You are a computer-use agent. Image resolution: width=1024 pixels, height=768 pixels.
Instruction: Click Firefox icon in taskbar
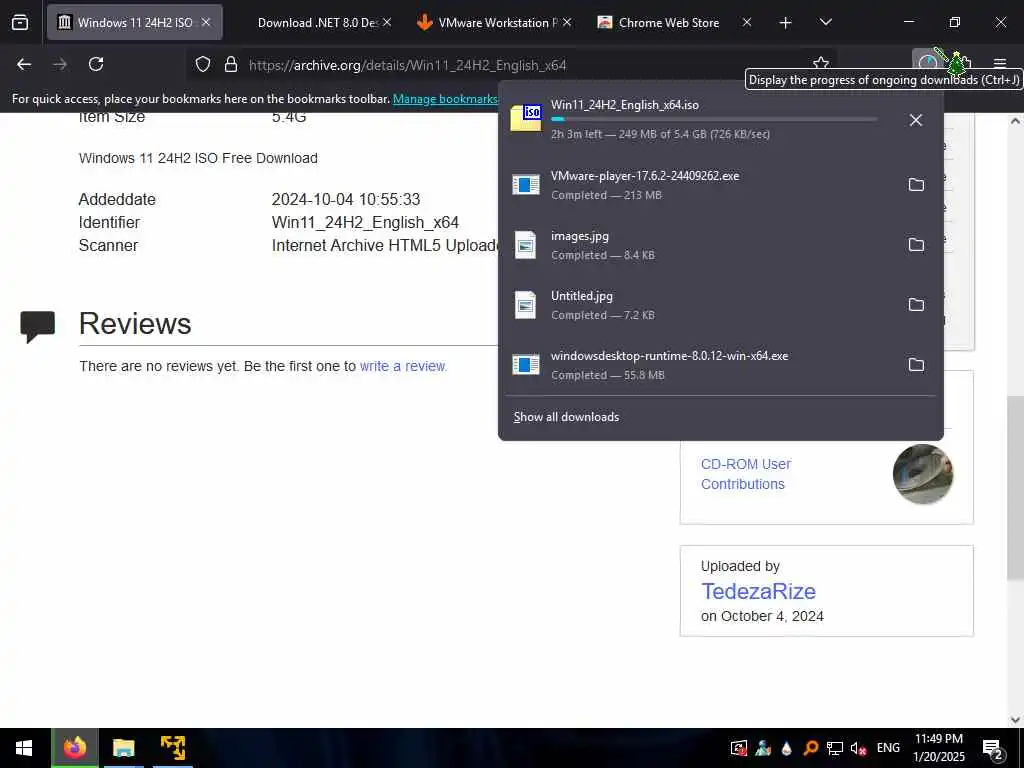click(x=74, y=748)
